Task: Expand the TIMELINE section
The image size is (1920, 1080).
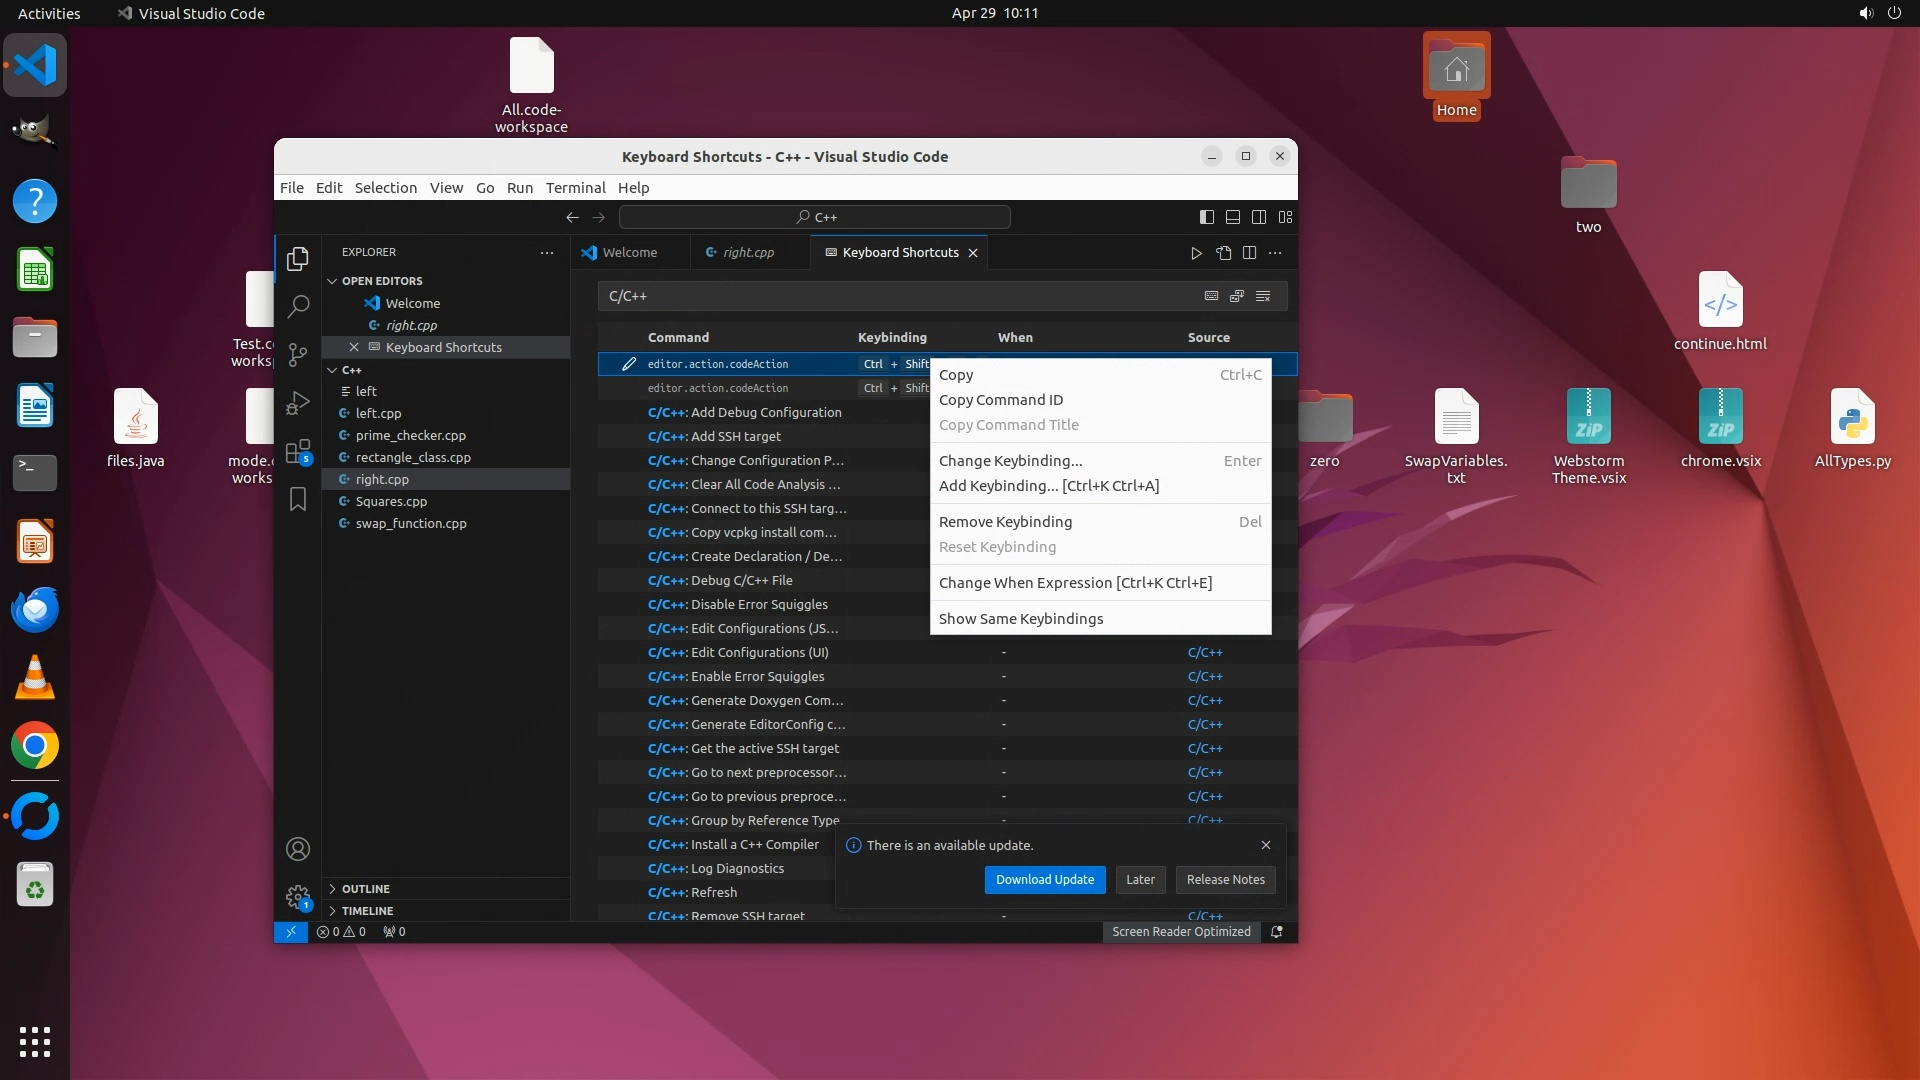Action: coord(367,911)
